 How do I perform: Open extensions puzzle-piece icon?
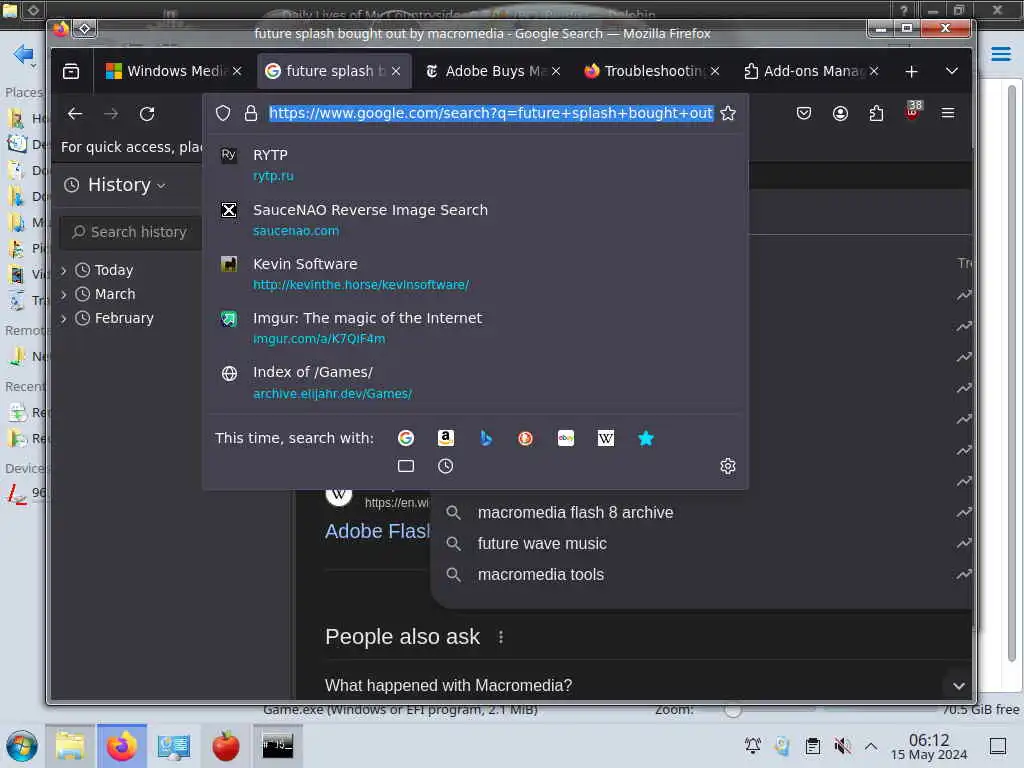[x=876, y=114]
